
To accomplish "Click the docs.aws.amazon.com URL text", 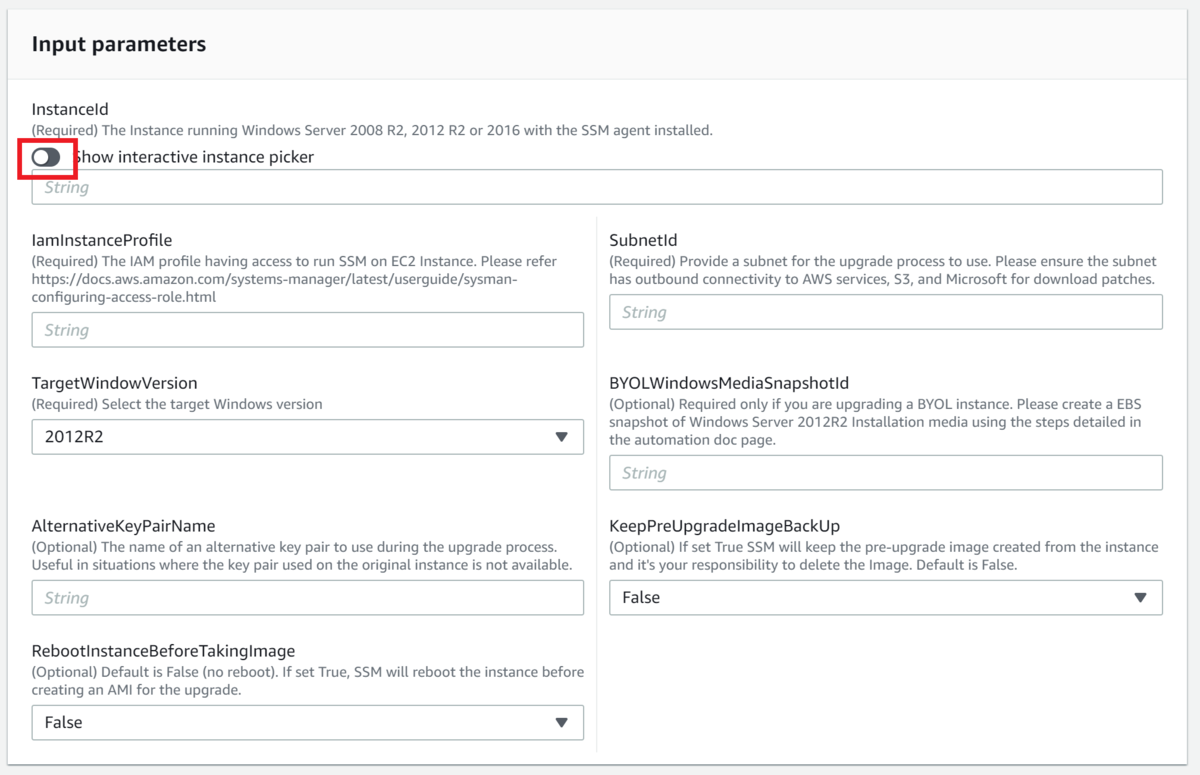I will (x=274, y=288).
